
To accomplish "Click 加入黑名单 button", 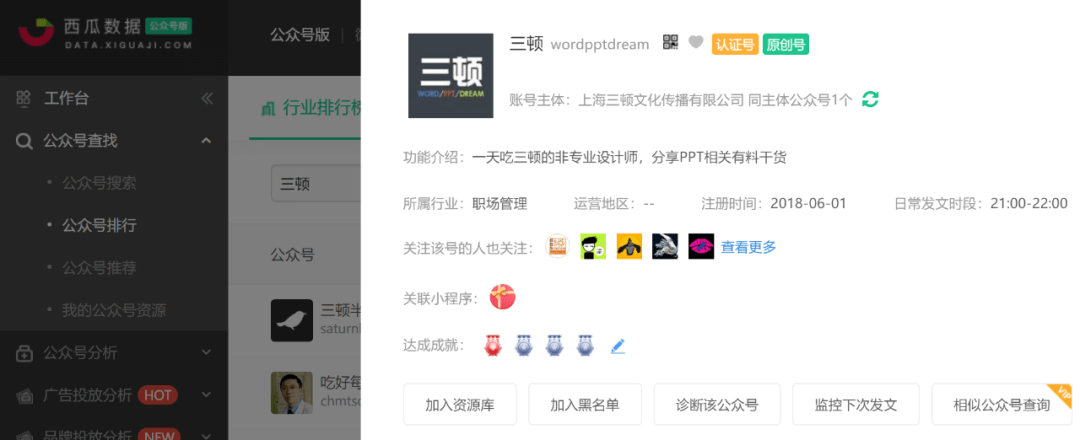I will 585,404.
